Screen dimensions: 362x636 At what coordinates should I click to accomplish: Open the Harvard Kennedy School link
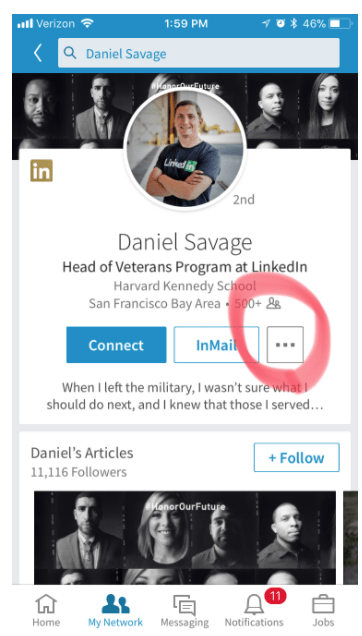click(185, 286)
